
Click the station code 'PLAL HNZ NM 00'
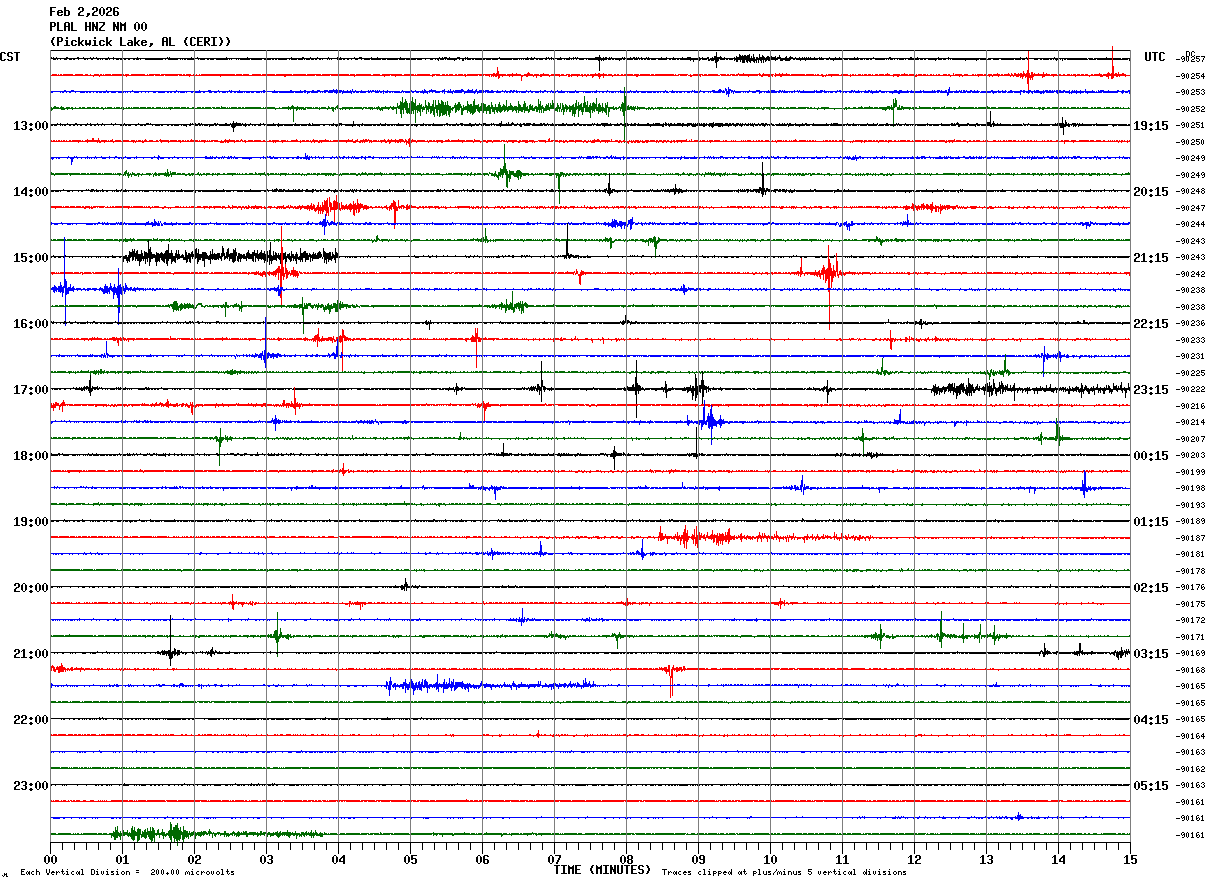pyautogui.click(x=98, y=27)
